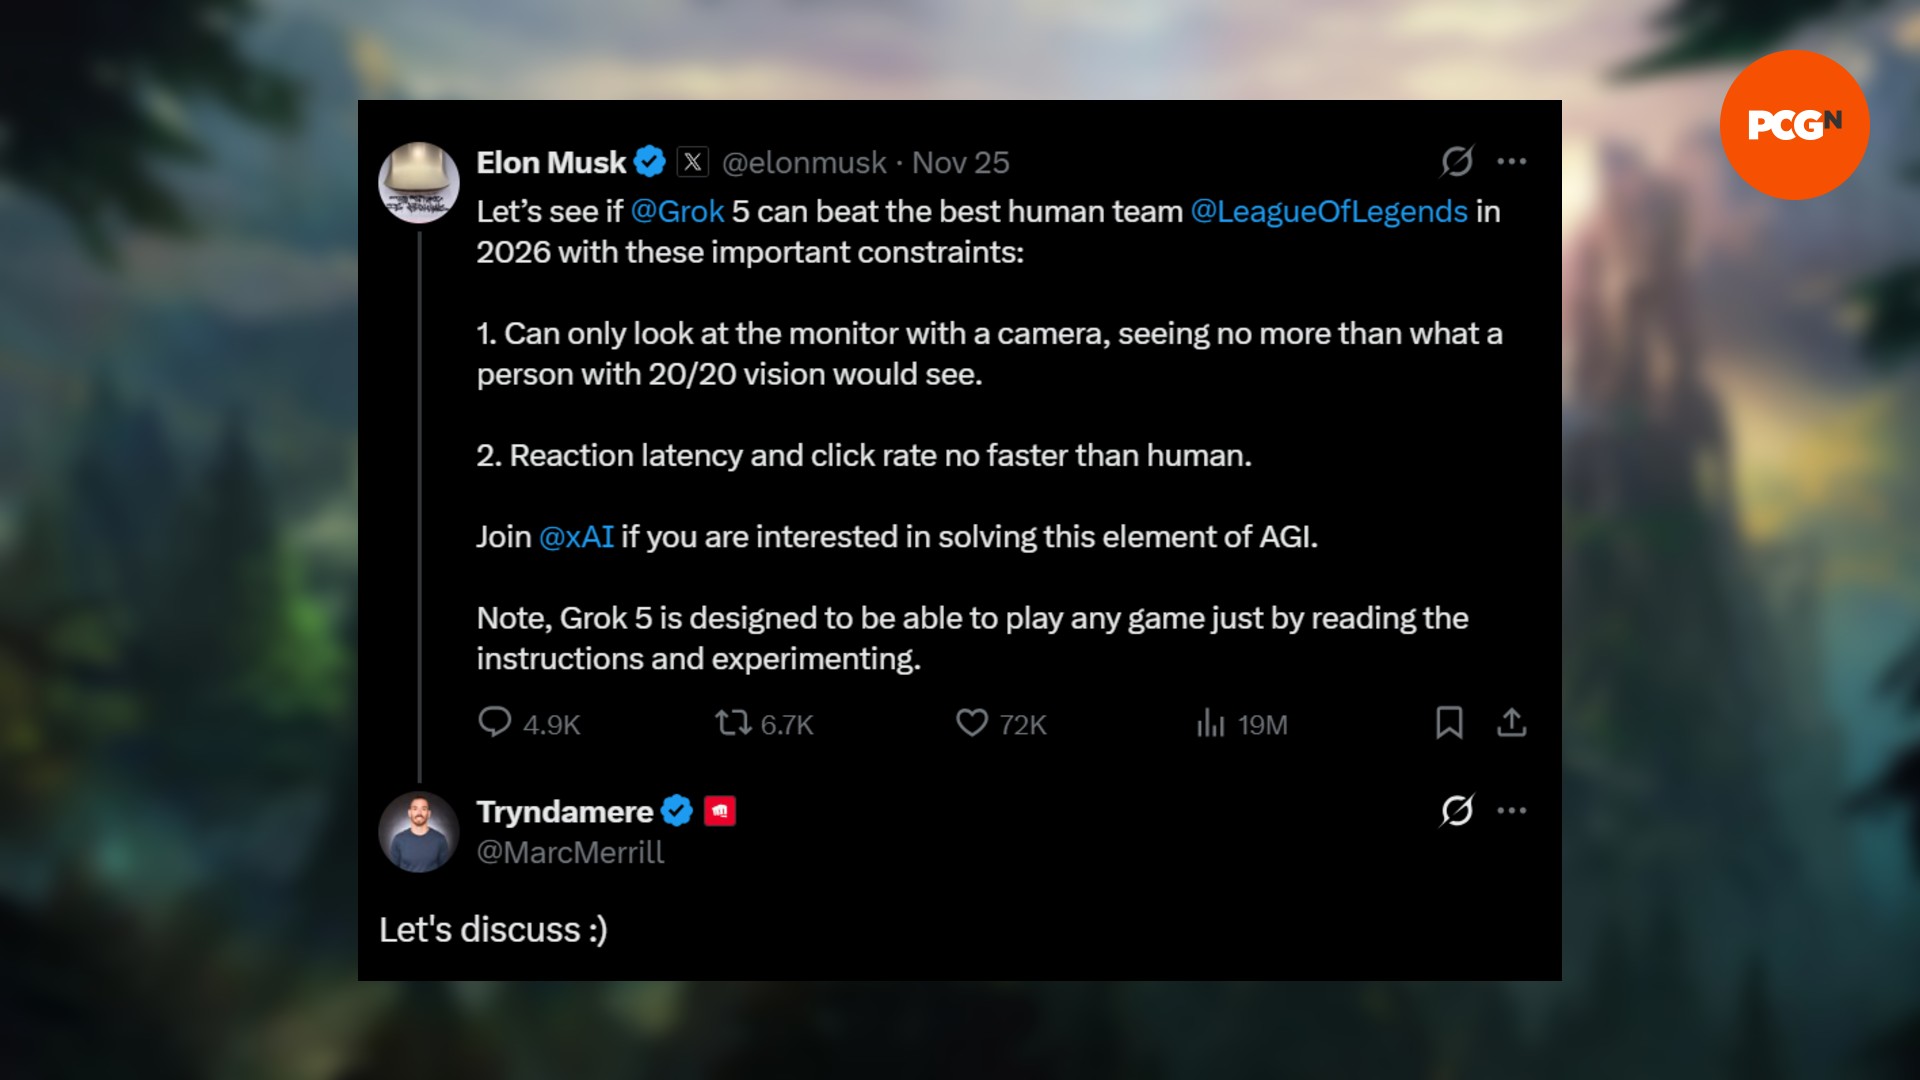
Task: Open Elon Musk's profile avatar
Action: pyautogui.click(x=419, y=182)
